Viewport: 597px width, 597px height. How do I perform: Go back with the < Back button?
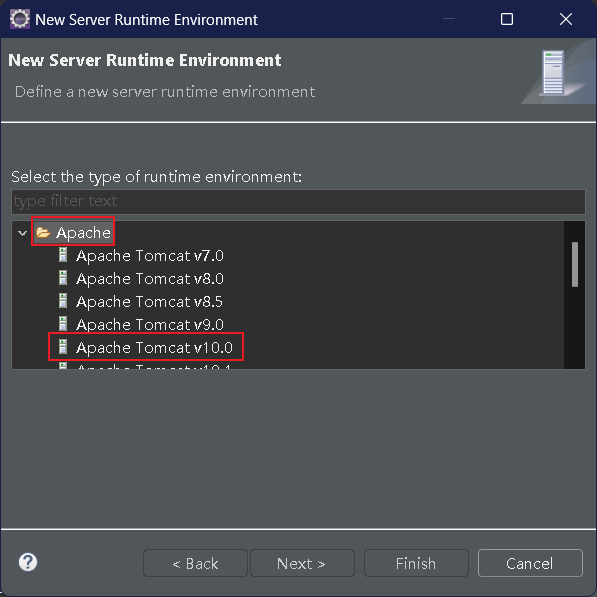coord(195,563)
